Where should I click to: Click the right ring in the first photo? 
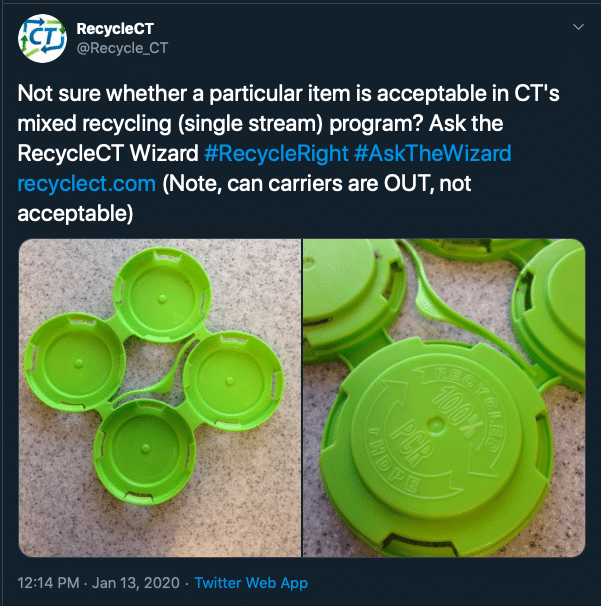tap(233, 381)
